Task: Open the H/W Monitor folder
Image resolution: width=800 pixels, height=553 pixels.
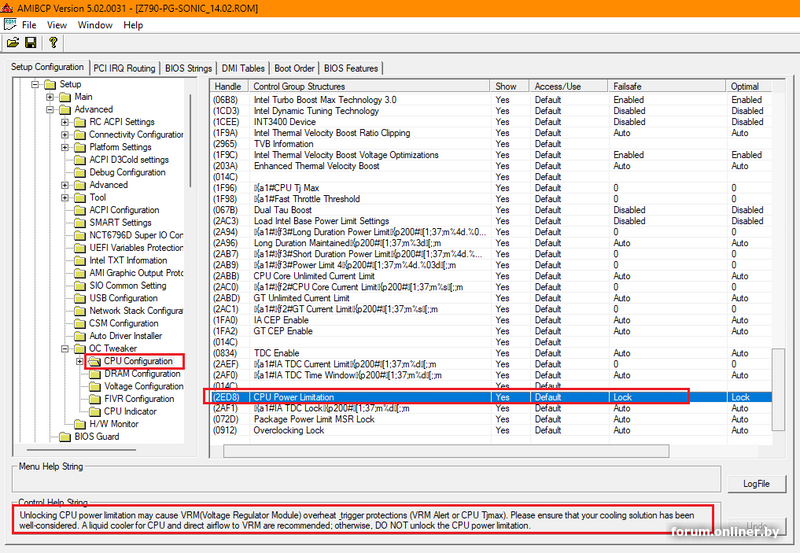Action: (x=112, y=424)
